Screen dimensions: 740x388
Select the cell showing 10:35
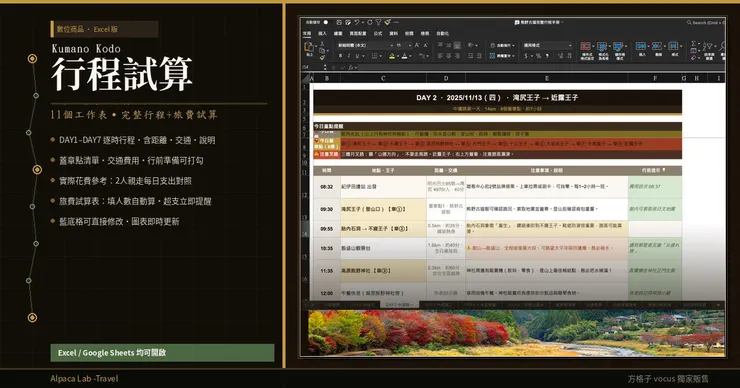(327, 248)
